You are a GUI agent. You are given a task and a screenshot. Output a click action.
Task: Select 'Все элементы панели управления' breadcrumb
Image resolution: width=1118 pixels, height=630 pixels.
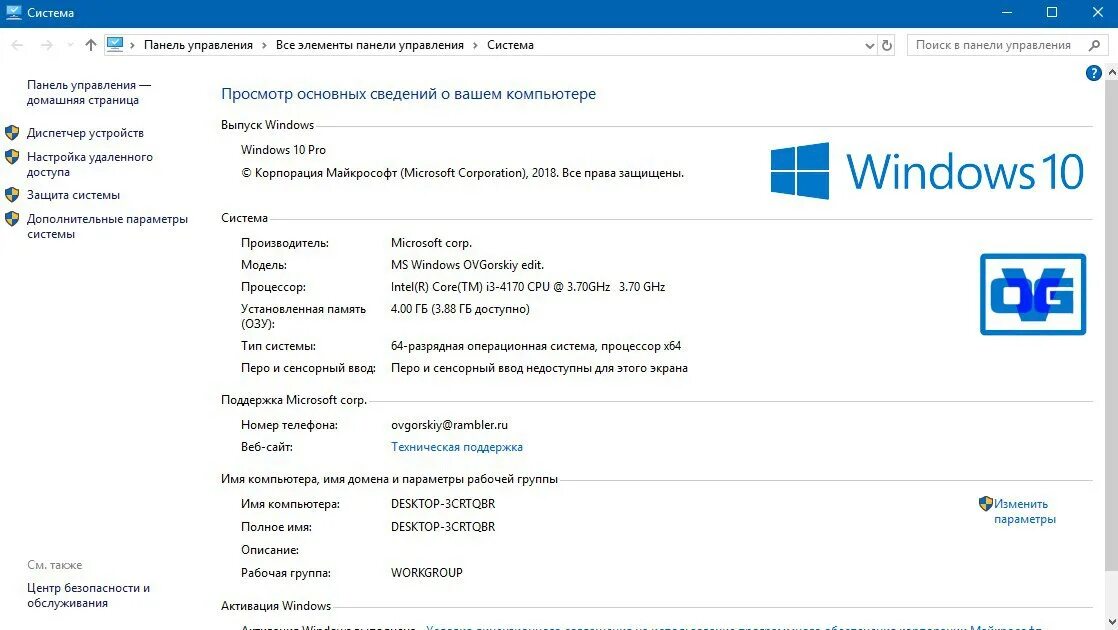[x=369, y=45]
